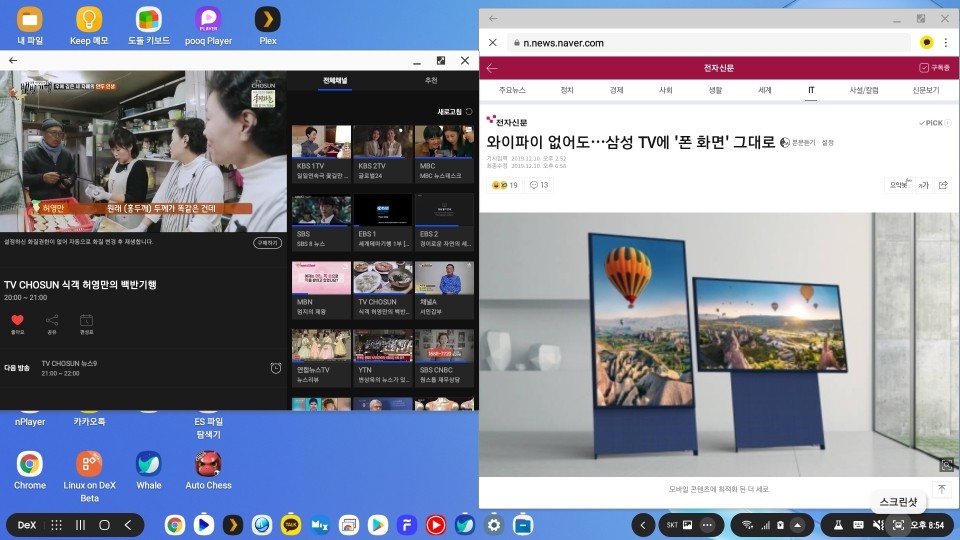The image size is (960, 540).
Task: Click the share icon under the program title
Action: coord(52,320)
